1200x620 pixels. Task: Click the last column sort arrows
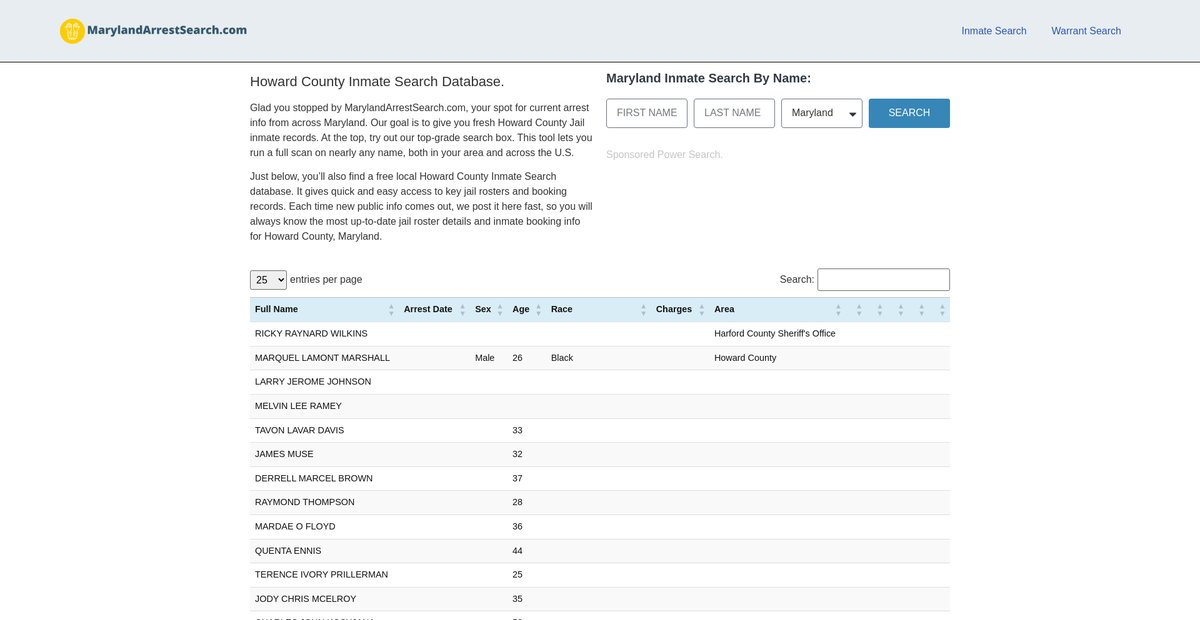tap(942, 310)
